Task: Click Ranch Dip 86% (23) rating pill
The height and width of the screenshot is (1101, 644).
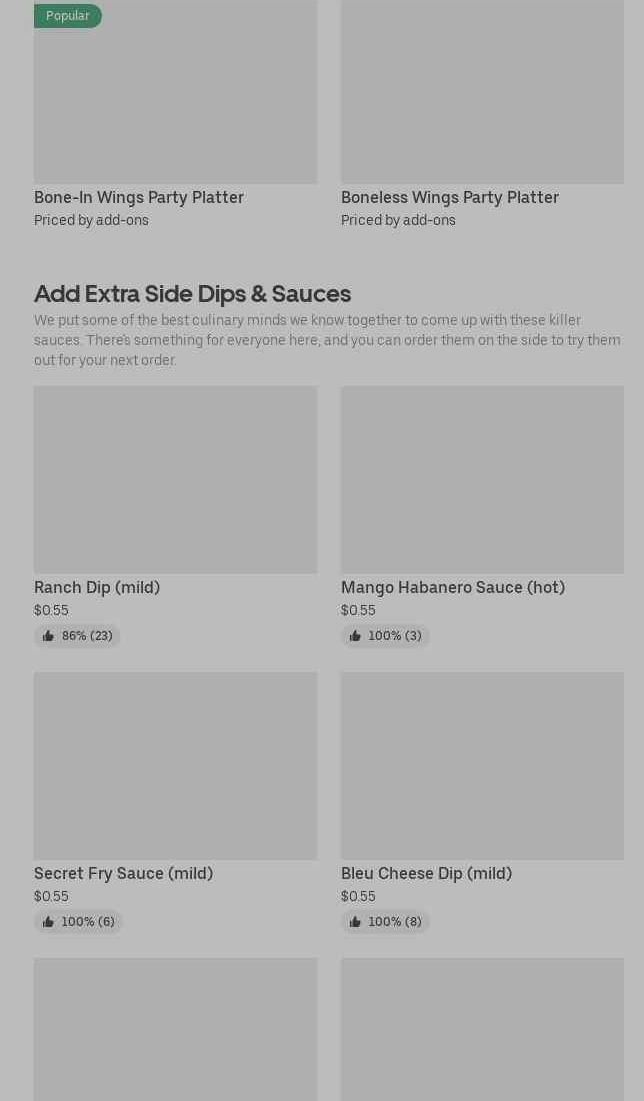Action: click(78, 636)
